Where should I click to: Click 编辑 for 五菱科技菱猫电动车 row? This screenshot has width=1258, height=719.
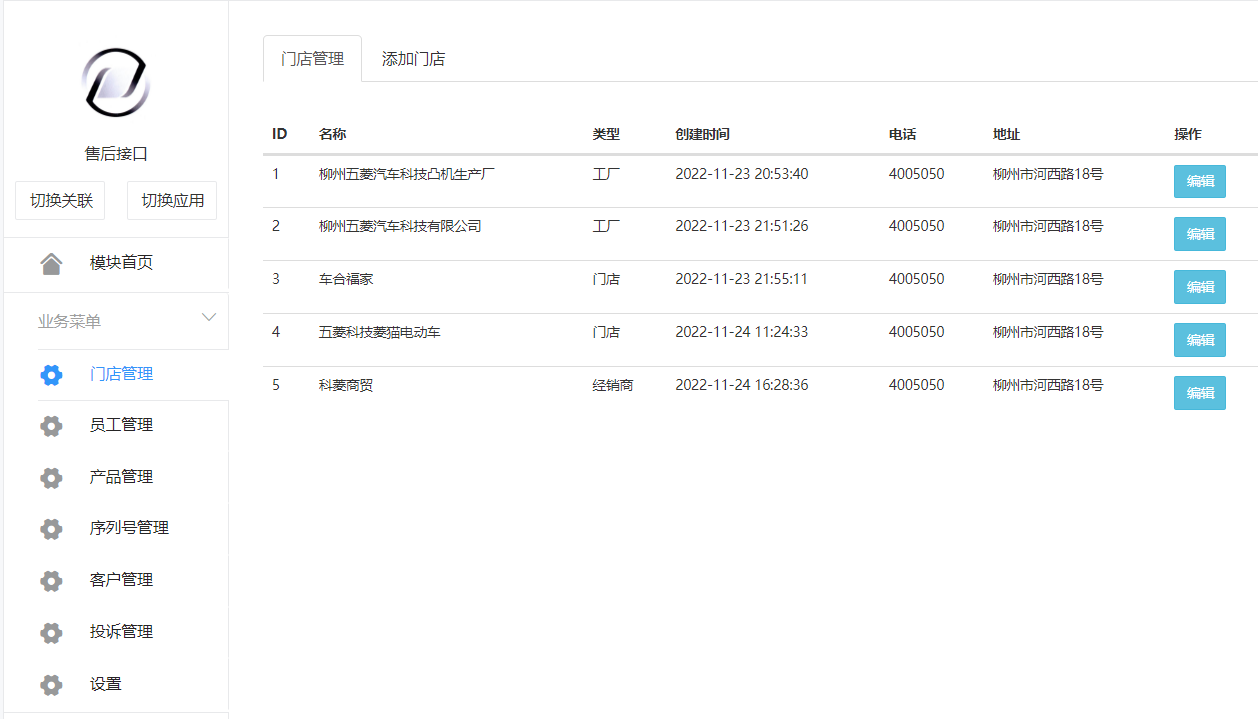(x=1199, y=340)
